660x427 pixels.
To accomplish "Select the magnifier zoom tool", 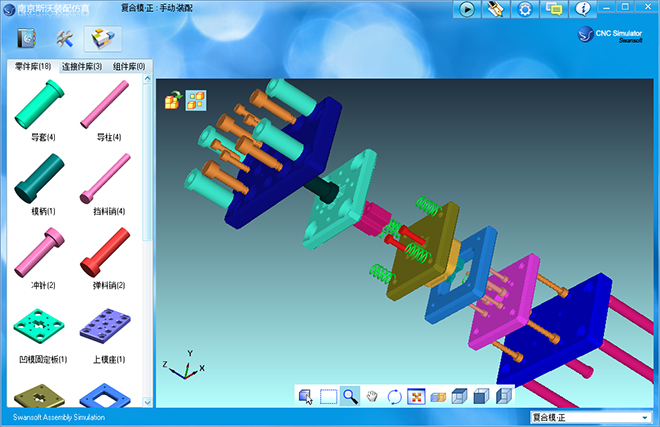I will (350, 396).
